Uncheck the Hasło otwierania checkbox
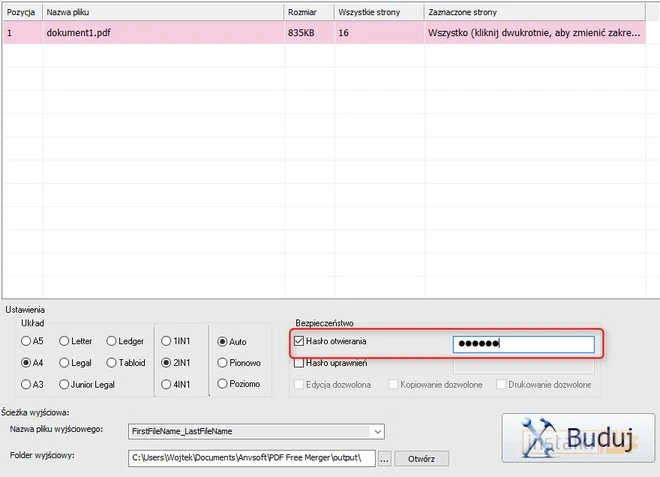 tap(300, 342)
